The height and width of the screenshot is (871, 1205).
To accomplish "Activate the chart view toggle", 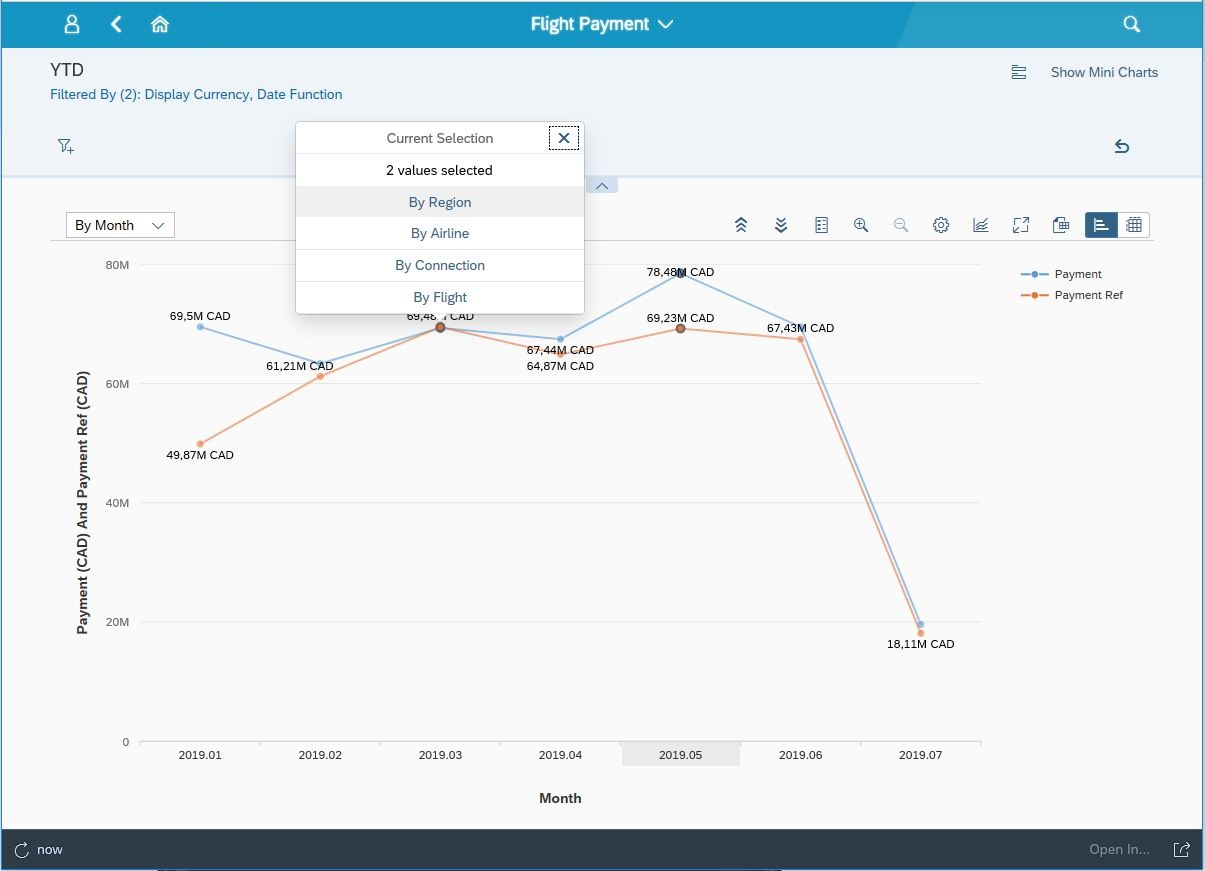I will tap(1101, 224).
